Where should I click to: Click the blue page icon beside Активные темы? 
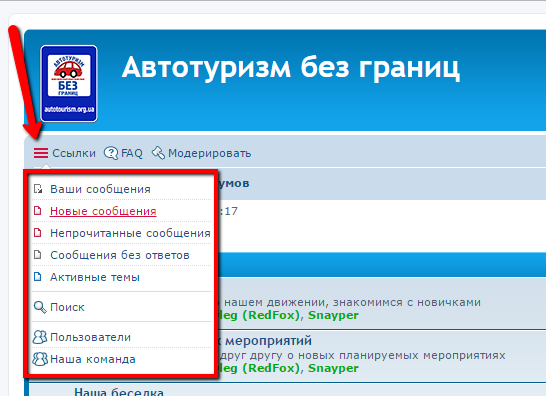[38, 277]
